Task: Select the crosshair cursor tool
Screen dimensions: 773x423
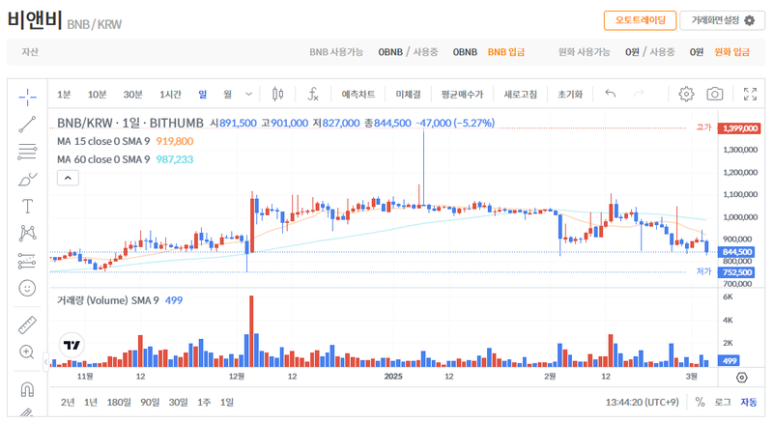Action: coord(27,97)
